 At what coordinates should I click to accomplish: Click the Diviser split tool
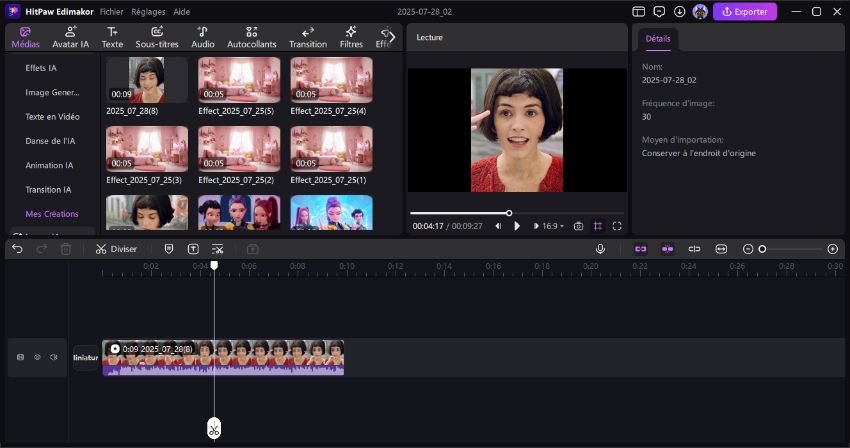pos(117,249)
